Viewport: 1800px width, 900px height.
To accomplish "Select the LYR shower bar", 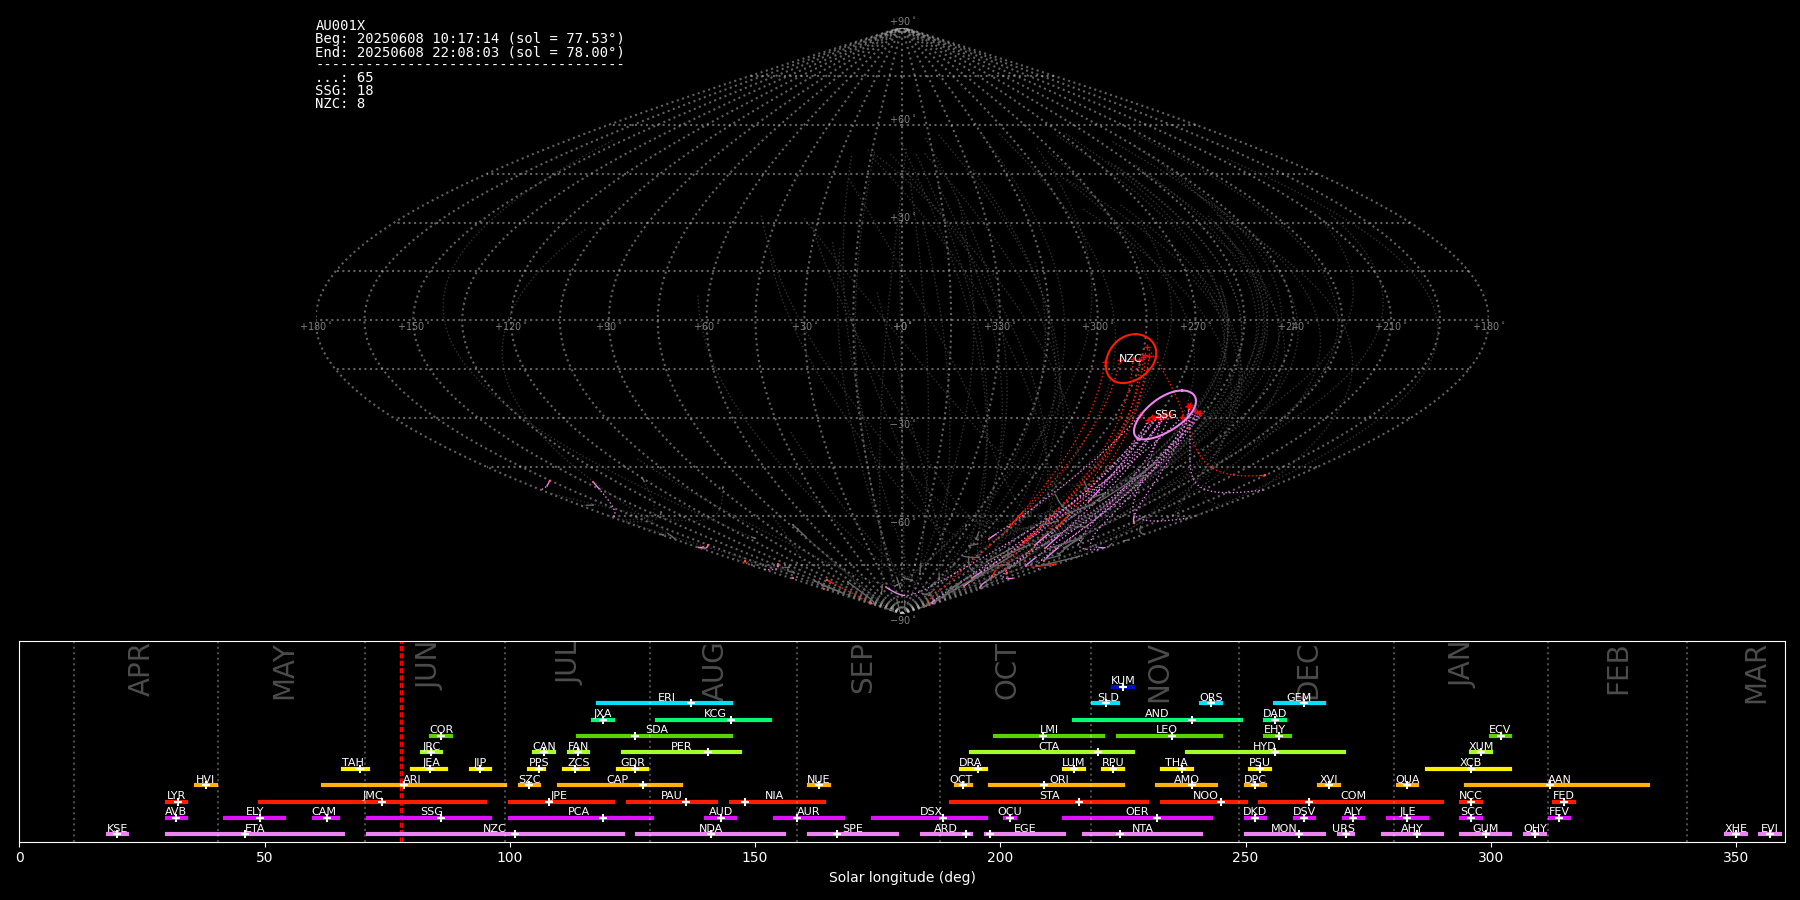I will [x=176, y=802].
